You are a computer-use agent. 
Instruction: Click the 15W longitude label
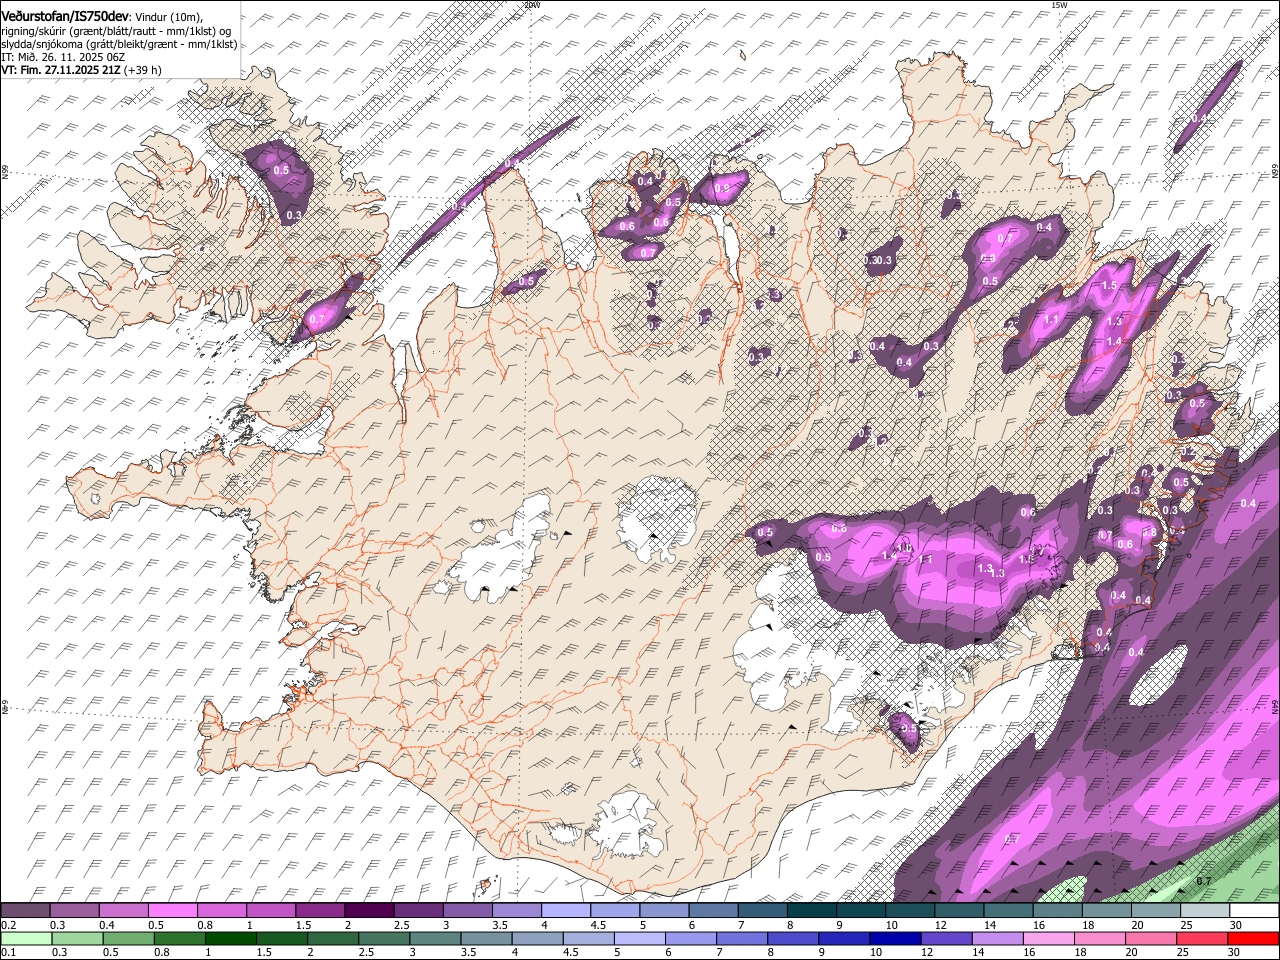click(x=1059, y=5)
